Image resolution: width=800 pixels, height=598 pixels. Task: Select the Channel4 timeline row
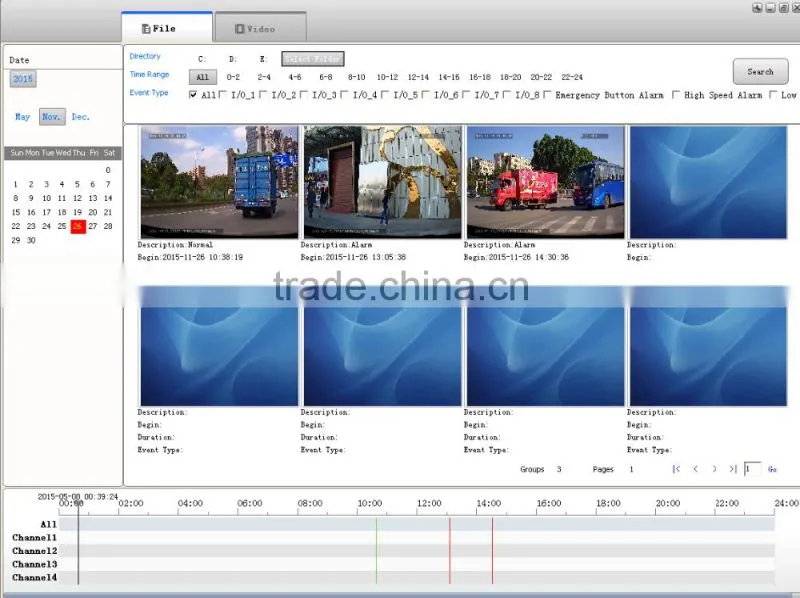point(417,577)
